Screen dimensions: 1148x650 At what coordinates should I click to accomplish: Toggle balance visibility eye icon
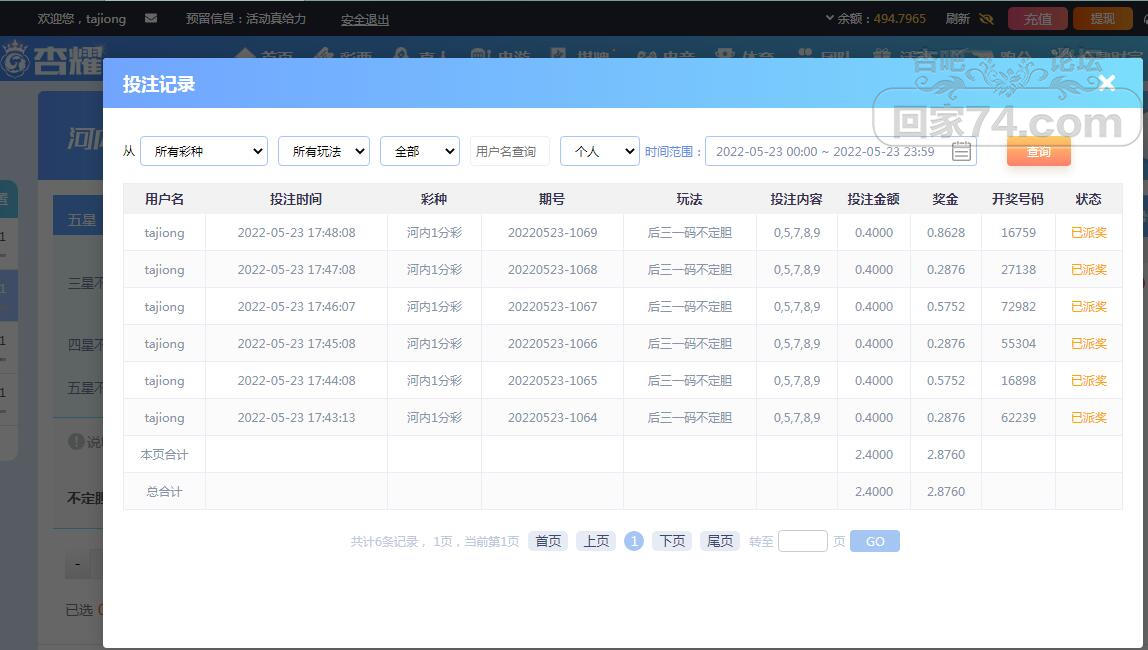[986, 18]
